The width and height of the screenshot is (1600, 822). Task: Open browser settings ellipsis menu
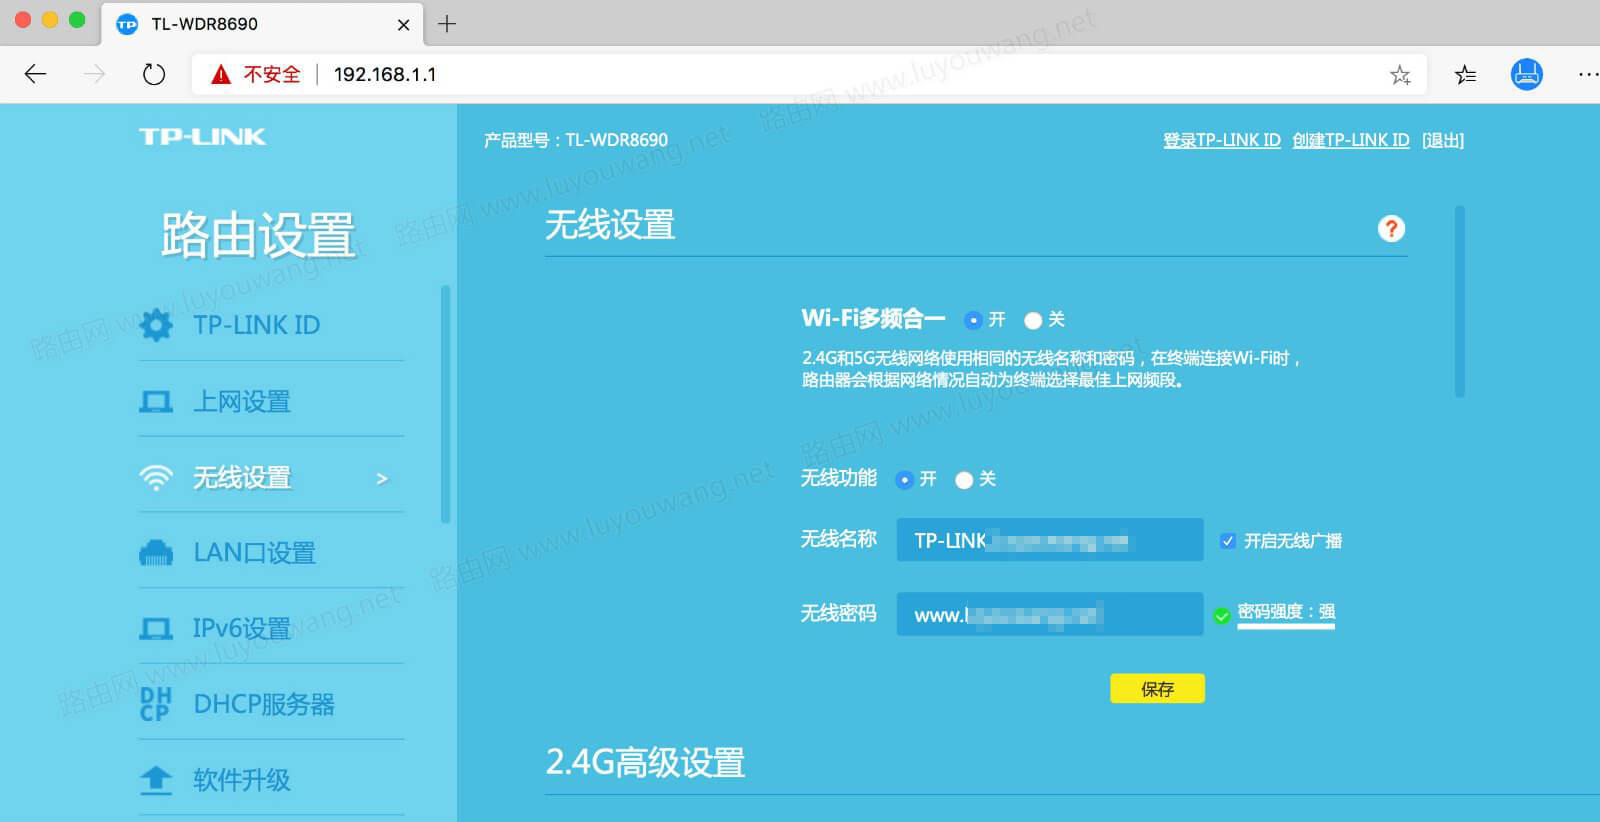(x=1588, y=74)
